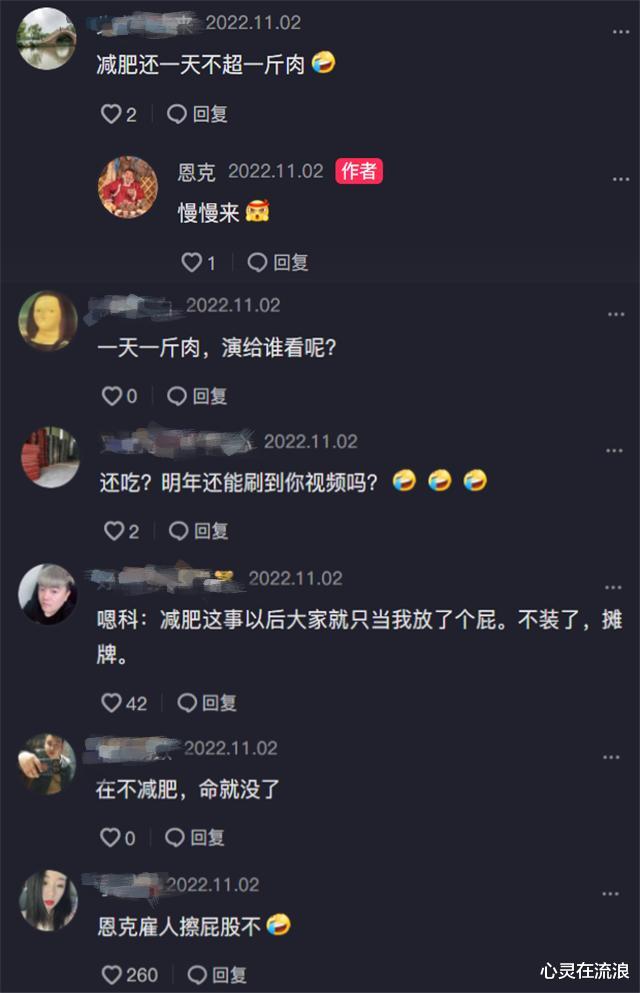Click the 作者 badge next to 恩克
This screenshot has height=993, width=640.
tap(359, 171)
